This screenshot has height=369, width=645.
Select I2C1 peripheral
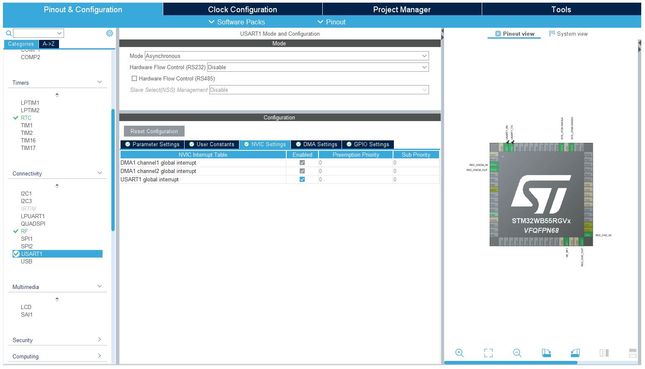coord(26,193)
